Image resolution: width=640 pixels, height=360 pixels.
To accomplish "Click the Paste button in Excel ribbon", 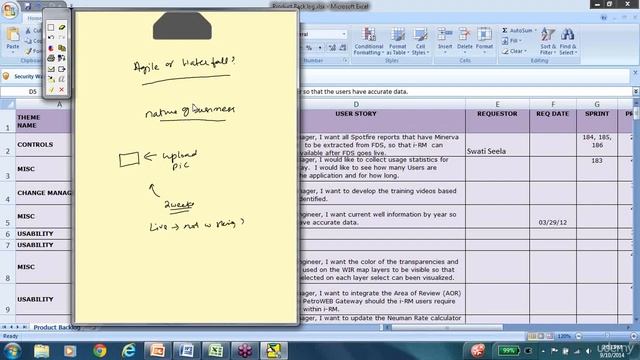I will [x=13, y=39].
